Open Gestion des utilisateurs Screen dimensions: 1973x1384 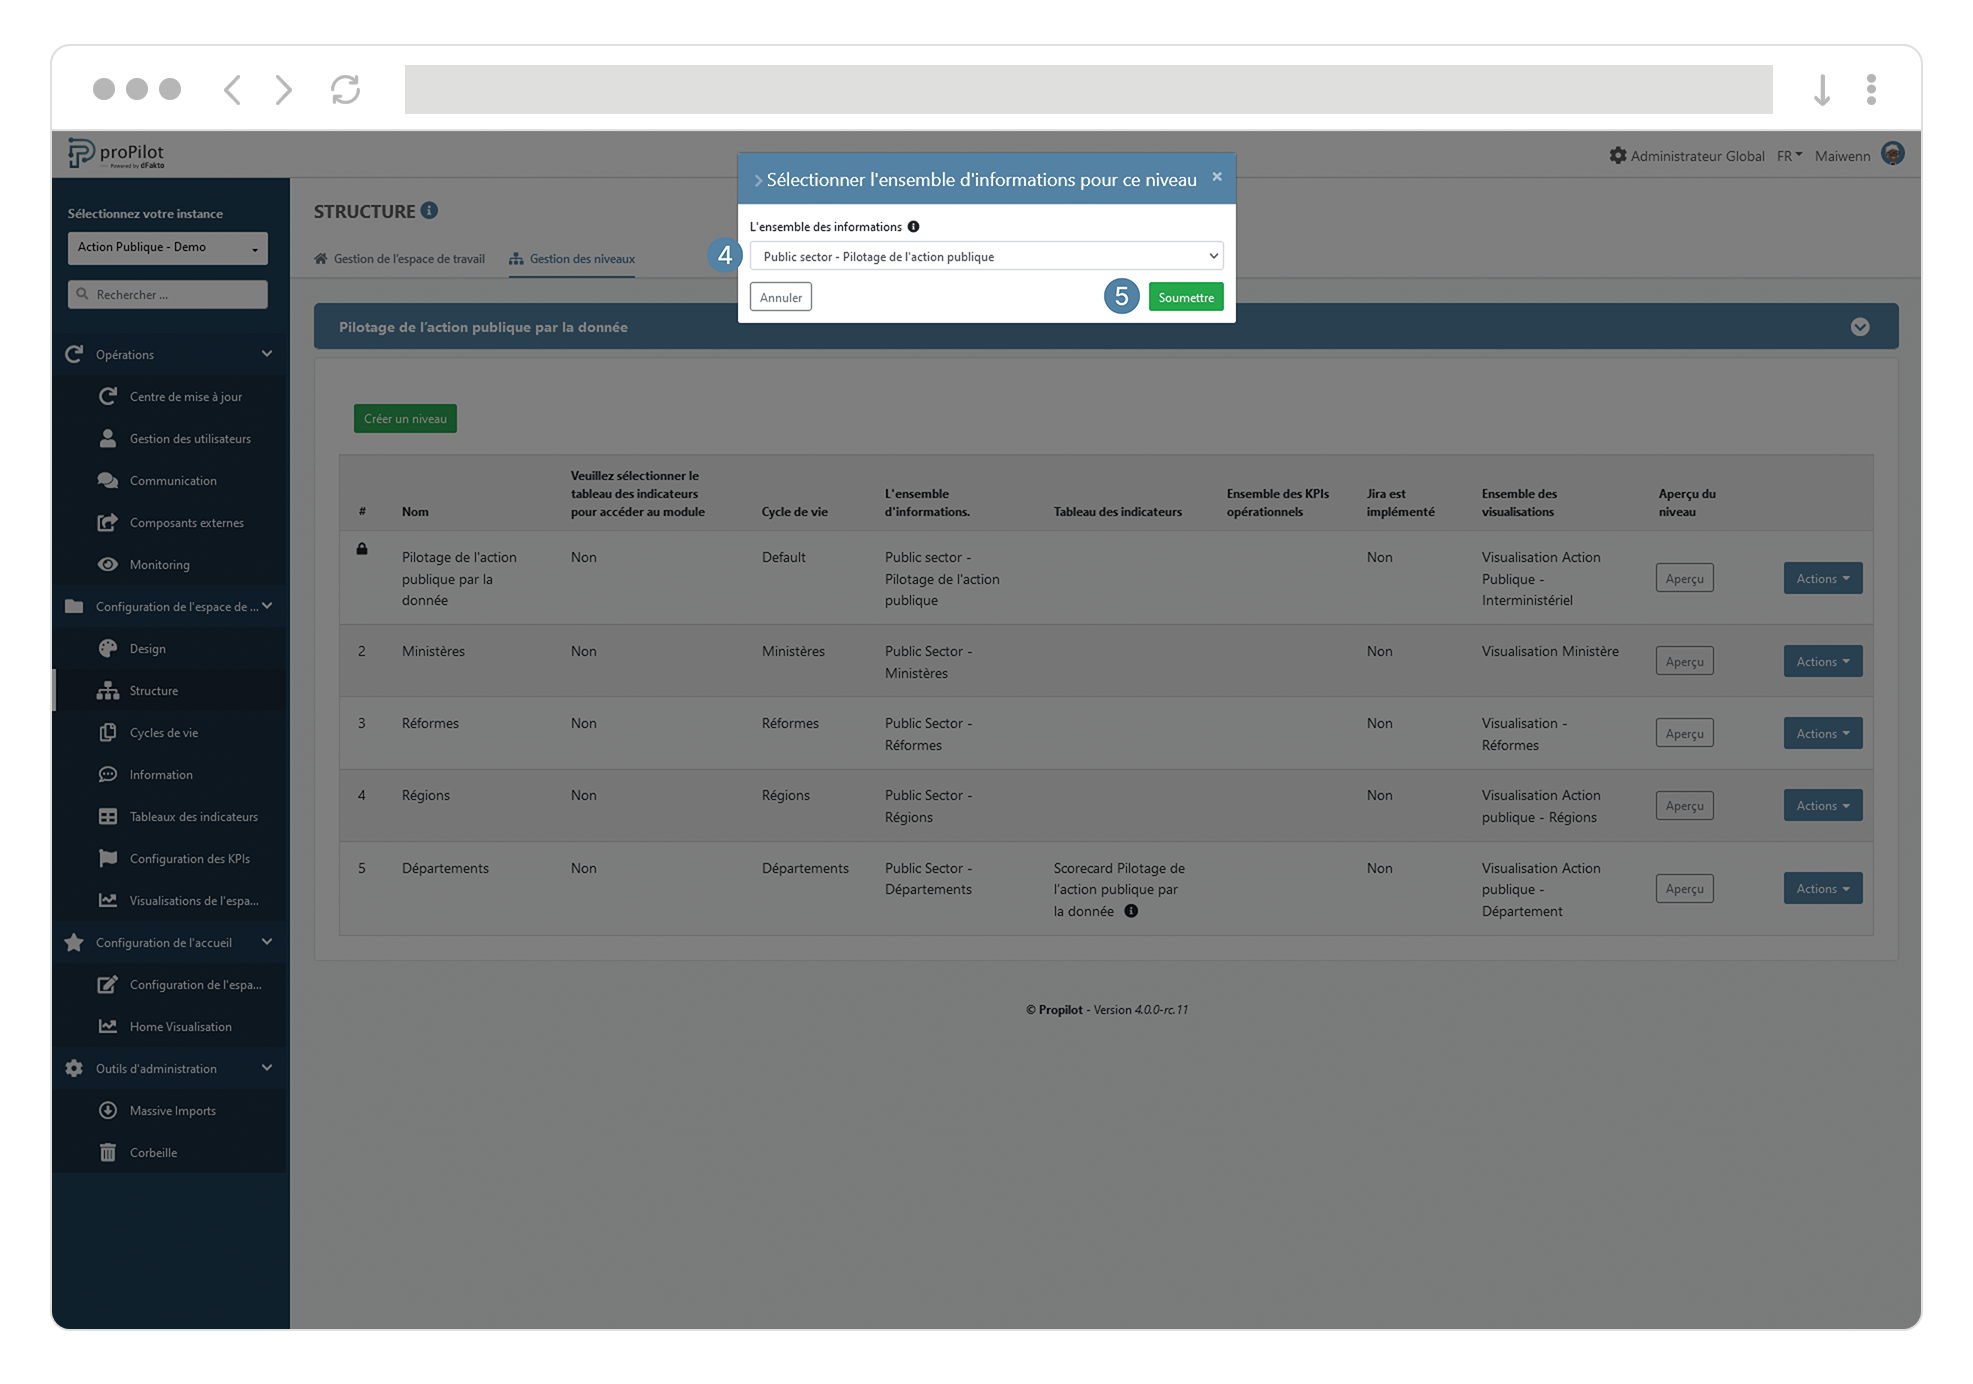click(x=190, y=438)
